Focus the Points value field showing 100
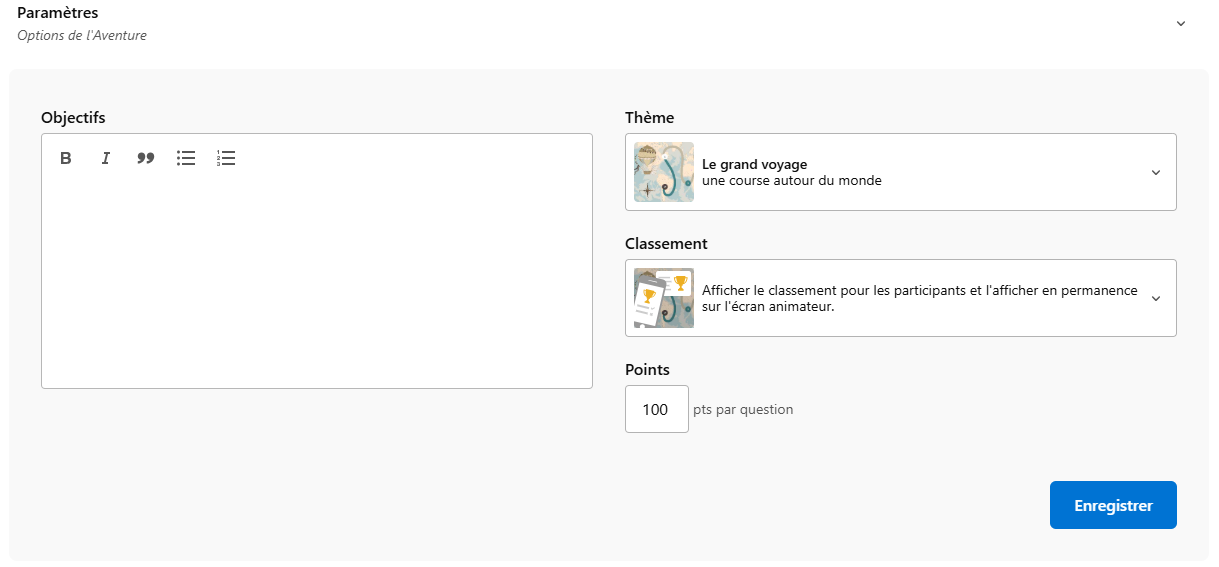 tap(656, 409)
